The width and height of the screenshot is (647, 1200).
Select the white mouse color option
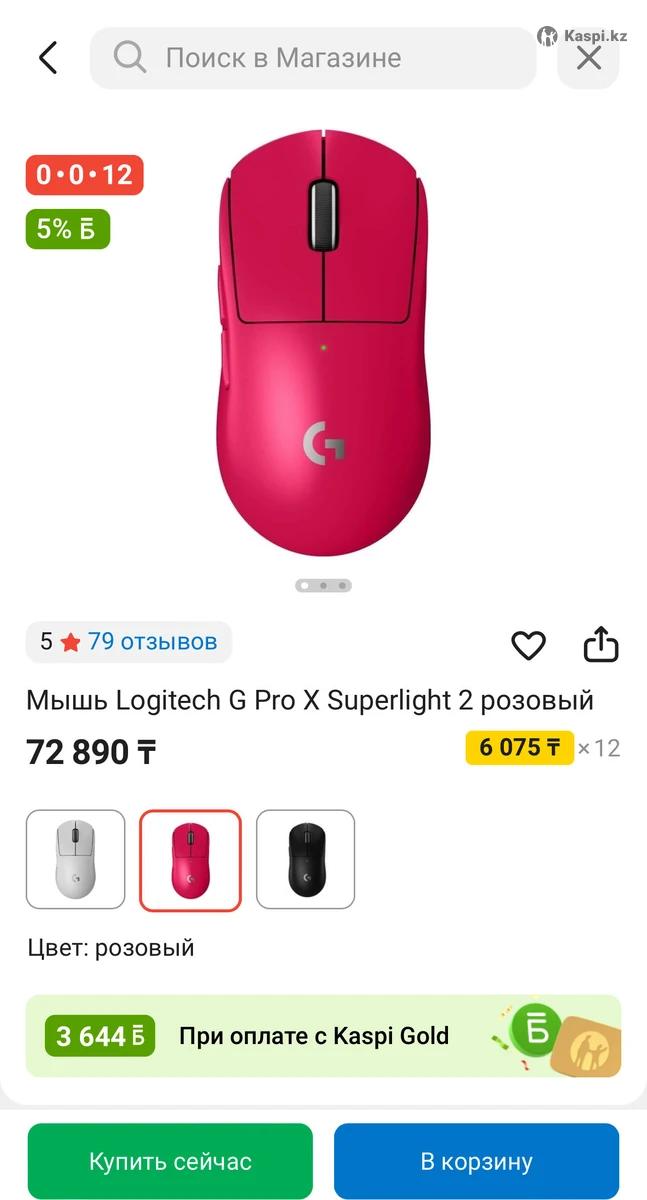(76, 859)
